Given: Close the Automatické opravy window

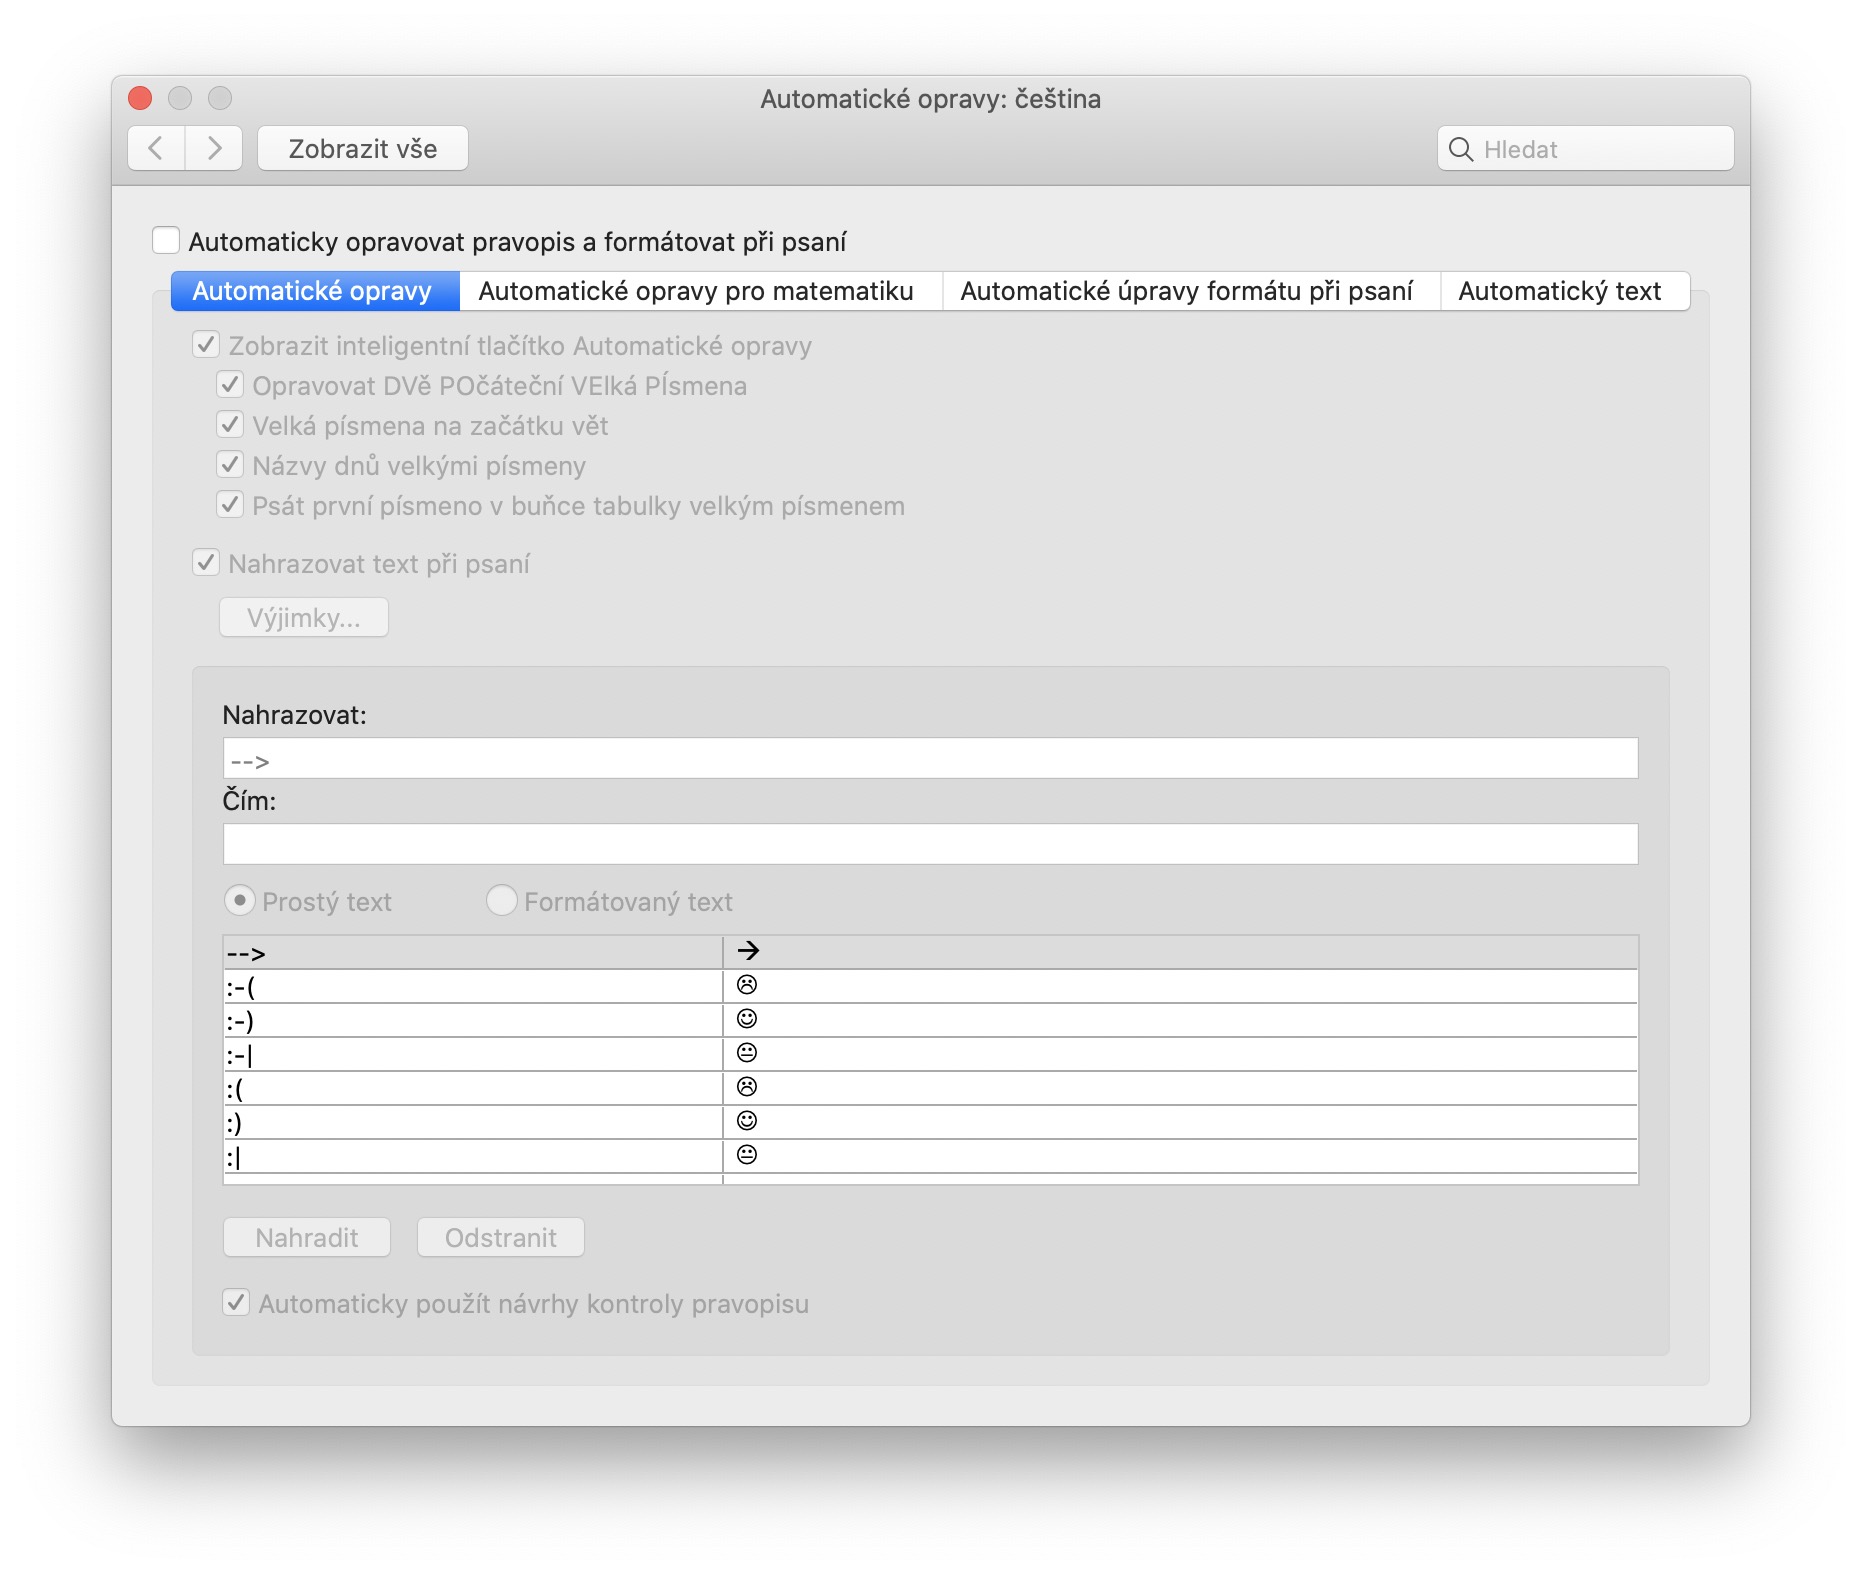Looking at the screenshot, I should pyautogui.click(x=140, y=98).
